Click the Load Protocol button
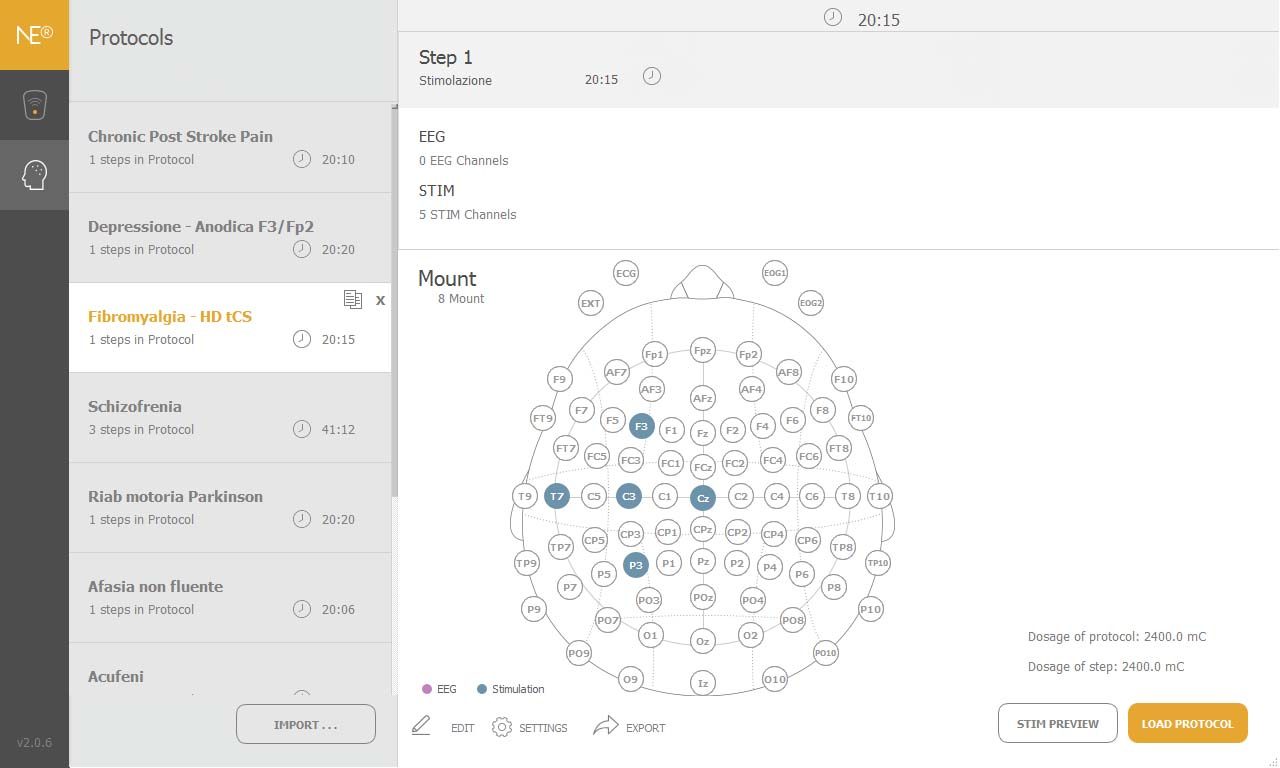The height and width of the screenshot is (768, 1280). pyautogui.click(x=1187, y=723)
